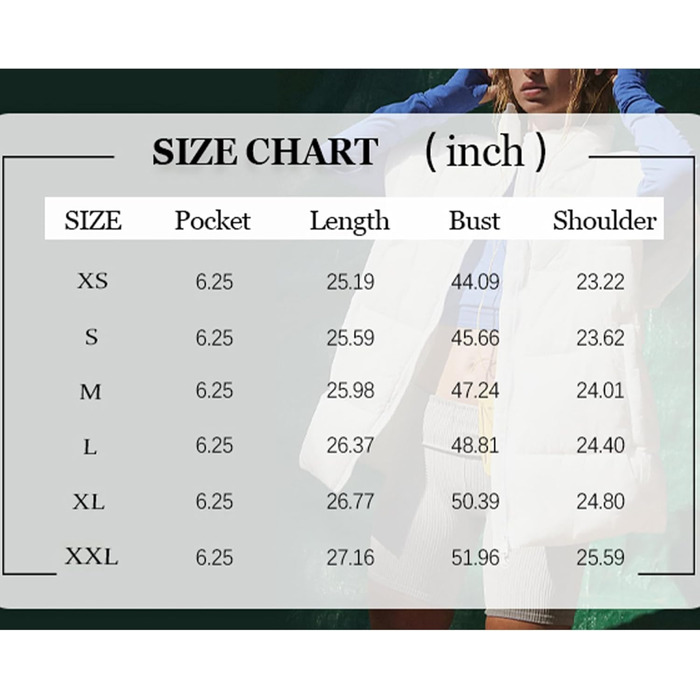Click the SIZE CHART title
The height and width of the screenshot is (700, 700).
tap(265, 152)
